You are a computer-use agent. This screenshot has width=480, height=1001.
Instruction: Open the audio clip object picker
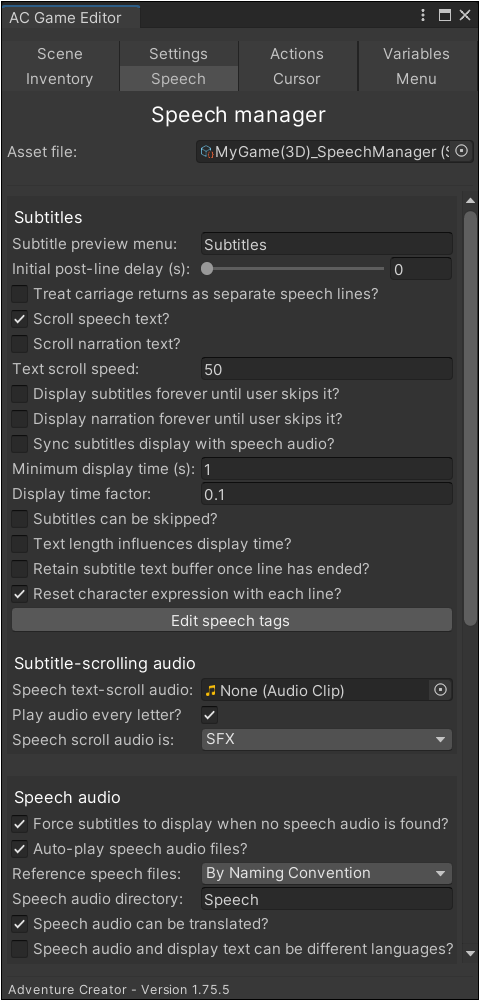coord(440,690)
